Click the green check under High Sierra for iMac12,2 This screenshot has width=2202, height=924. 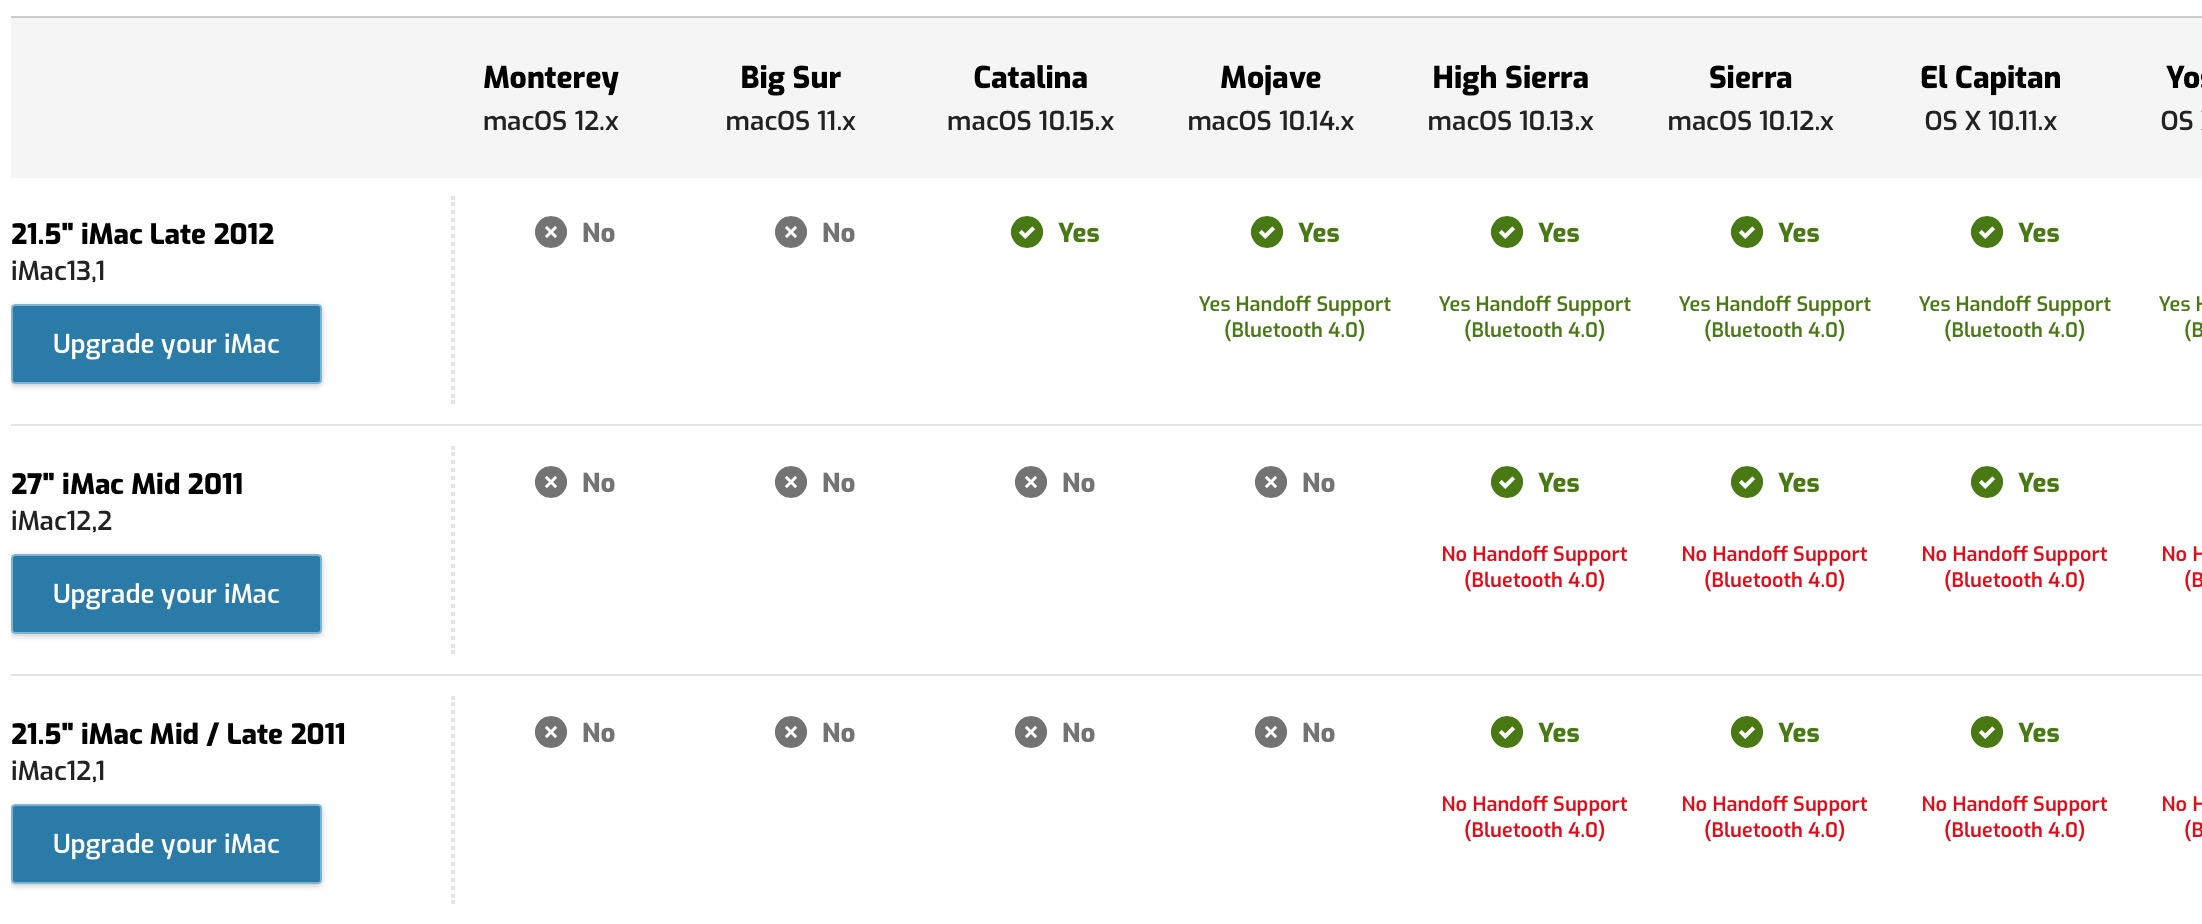(x=1506, y=483)
